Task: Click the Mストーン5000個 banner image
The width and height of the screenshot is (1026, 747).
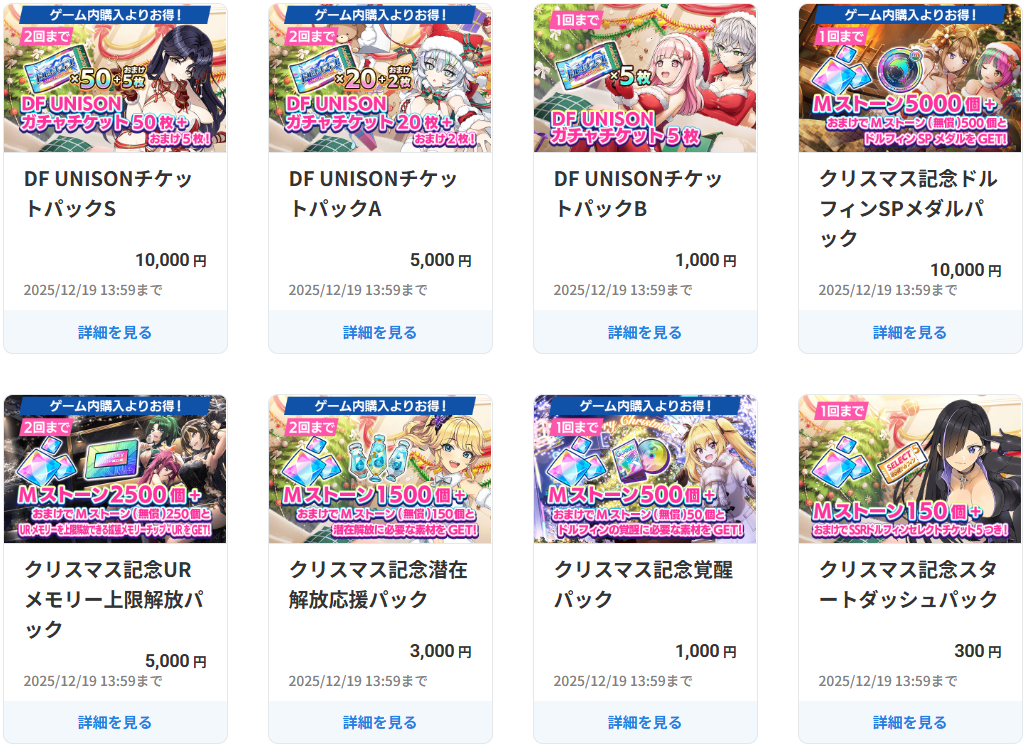Action: pos(910,78)
